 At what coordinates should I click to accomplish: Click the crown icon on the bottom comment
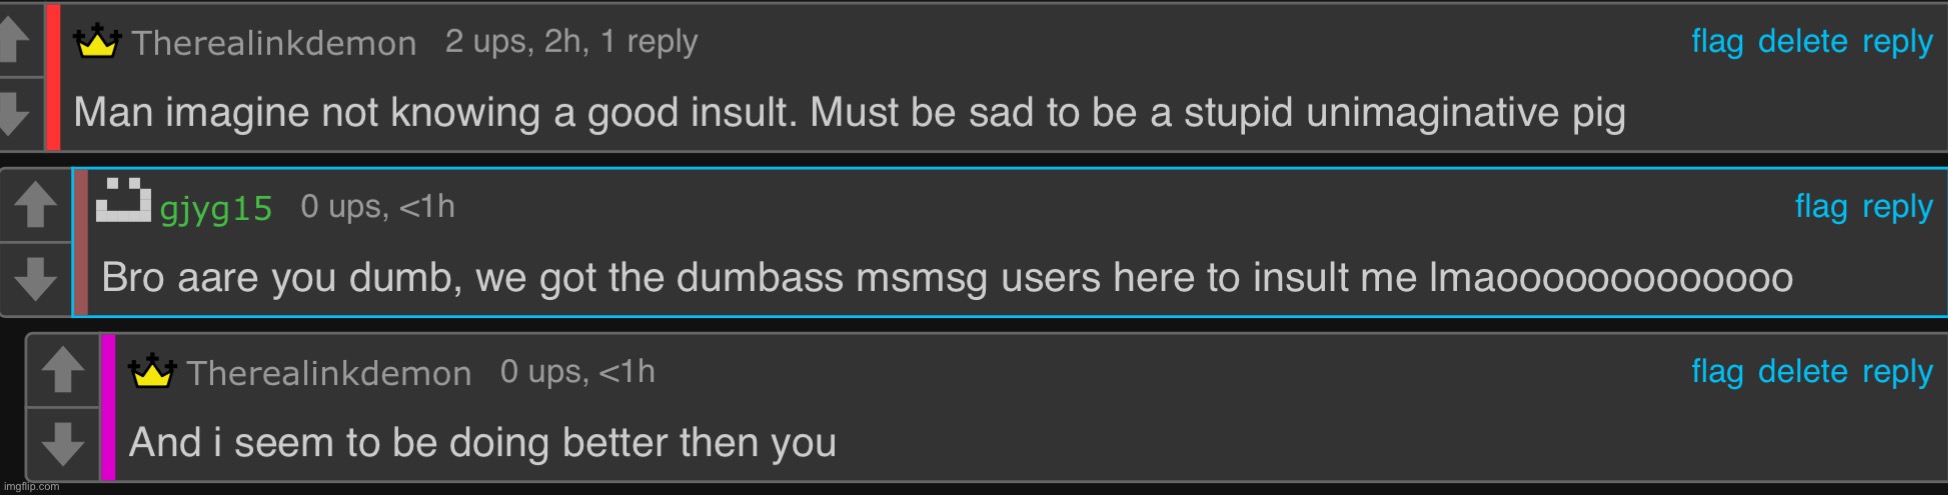[x=152, y=371]
